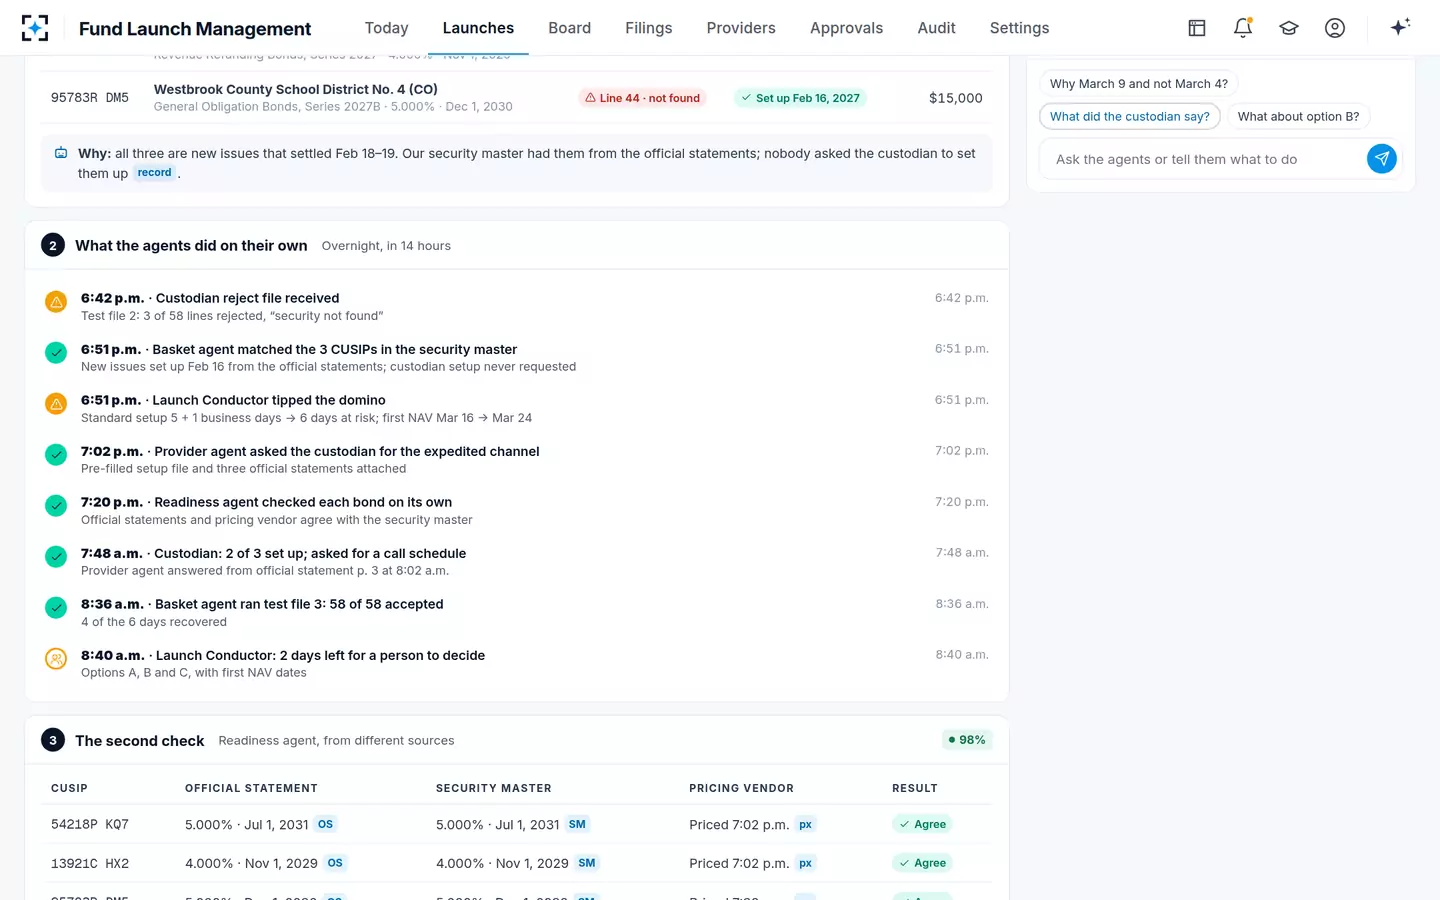Click the $15,000 amount

(x=955, y=98)
